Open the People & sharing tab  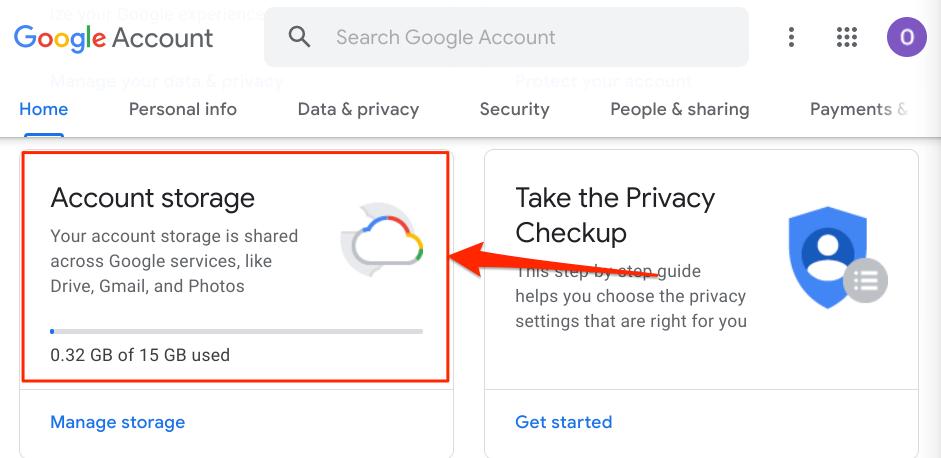tap(679, 109)
